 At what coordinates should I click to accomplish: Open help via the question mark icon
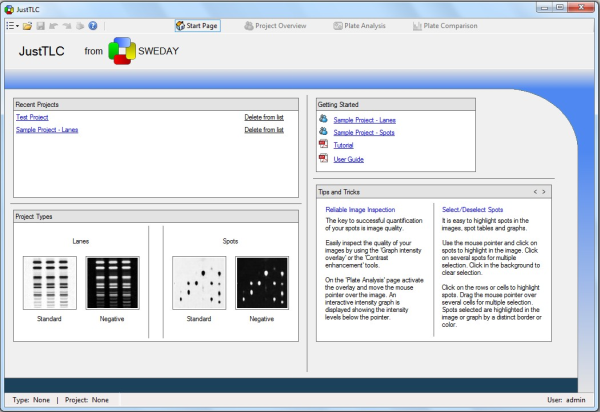[x=93, y=26]
